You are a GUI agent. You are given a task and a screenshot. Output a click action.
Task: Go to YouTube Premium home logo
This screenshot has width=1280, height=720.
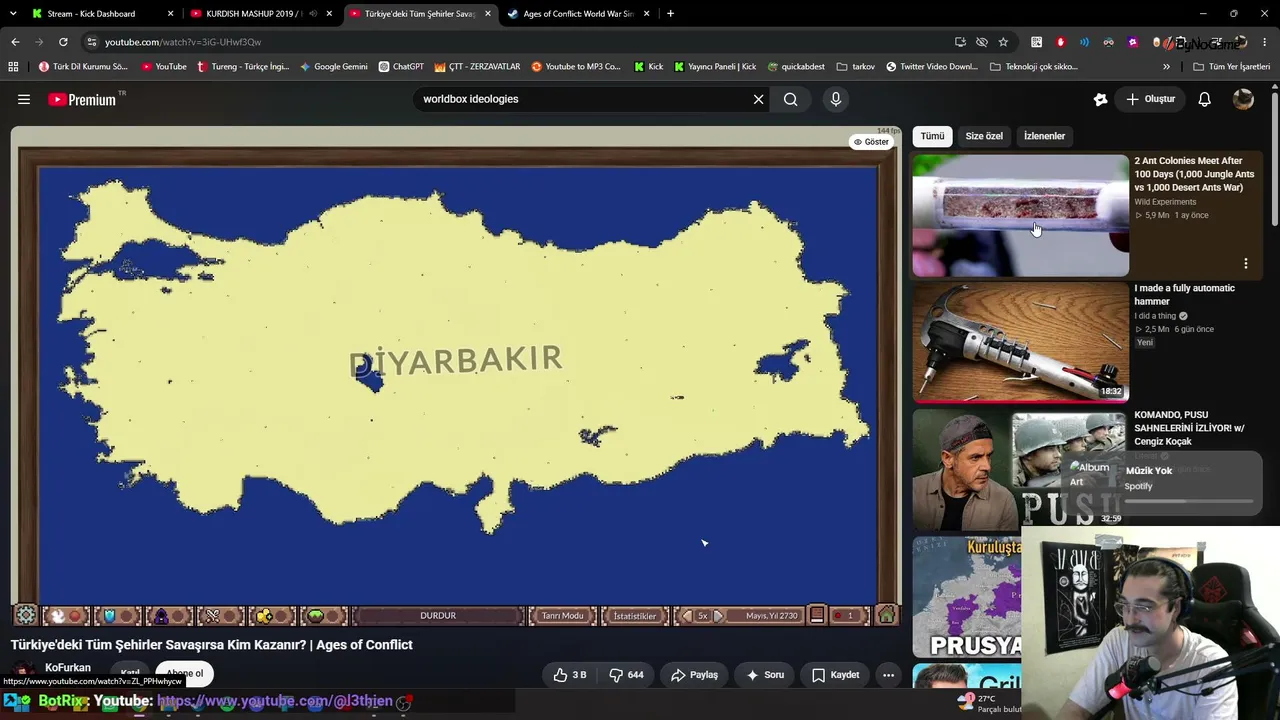click(81, 99)
